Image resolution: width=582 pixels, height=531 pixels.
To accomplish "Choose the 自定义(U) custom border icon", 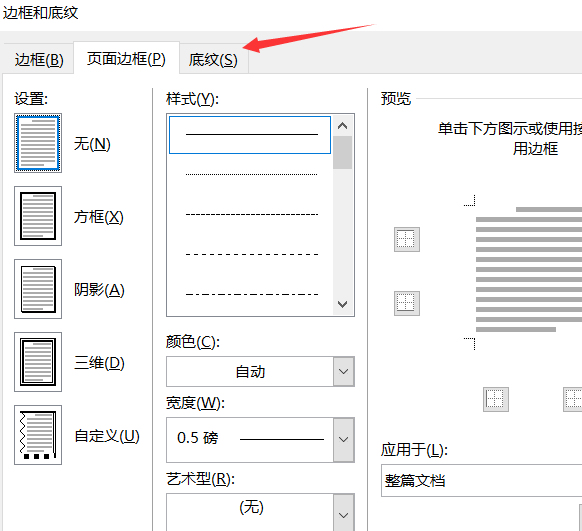I will (x=38, y=435).
